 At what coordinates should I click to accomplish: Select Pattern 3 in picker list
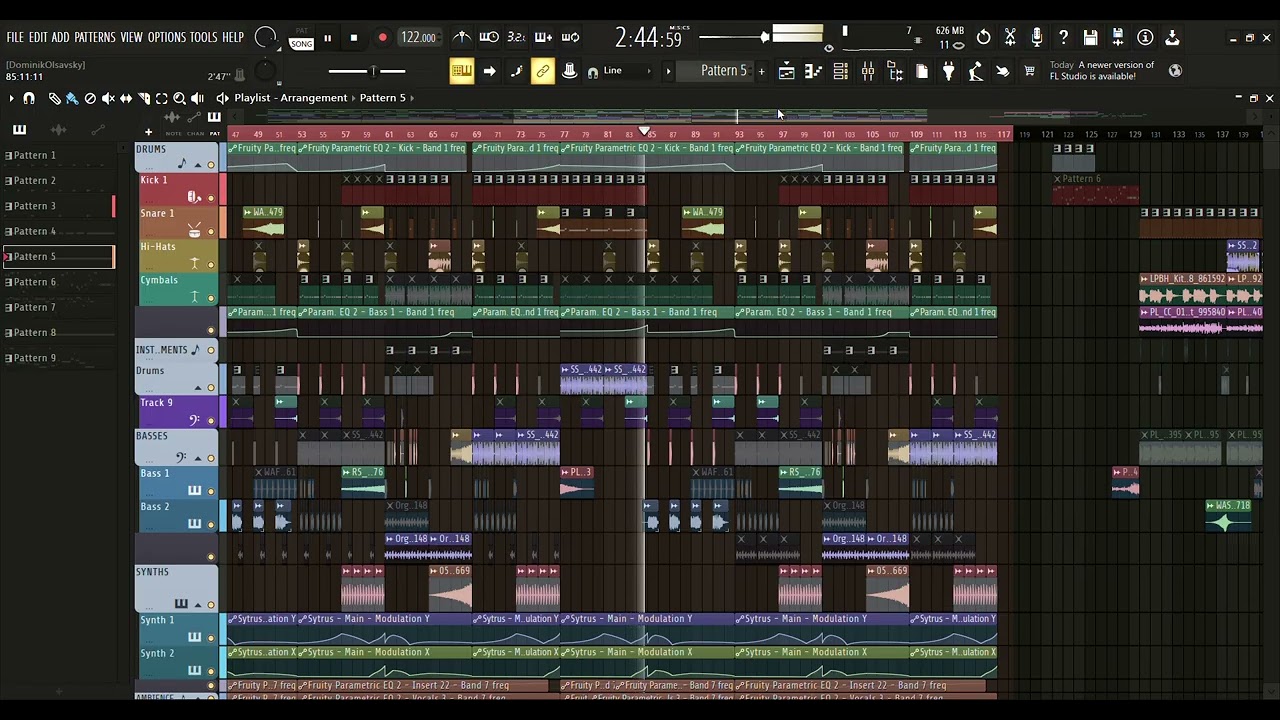click(x=60, y=206)
